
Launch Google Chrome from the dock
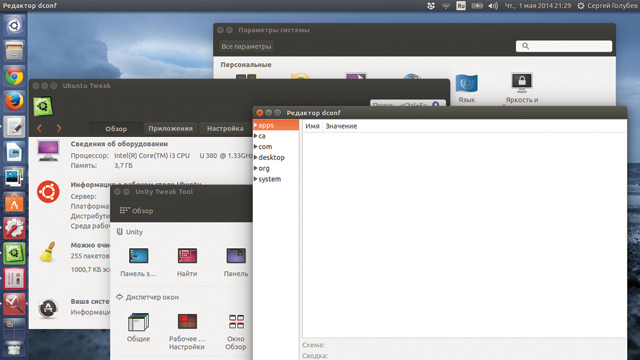click(14, 76)
